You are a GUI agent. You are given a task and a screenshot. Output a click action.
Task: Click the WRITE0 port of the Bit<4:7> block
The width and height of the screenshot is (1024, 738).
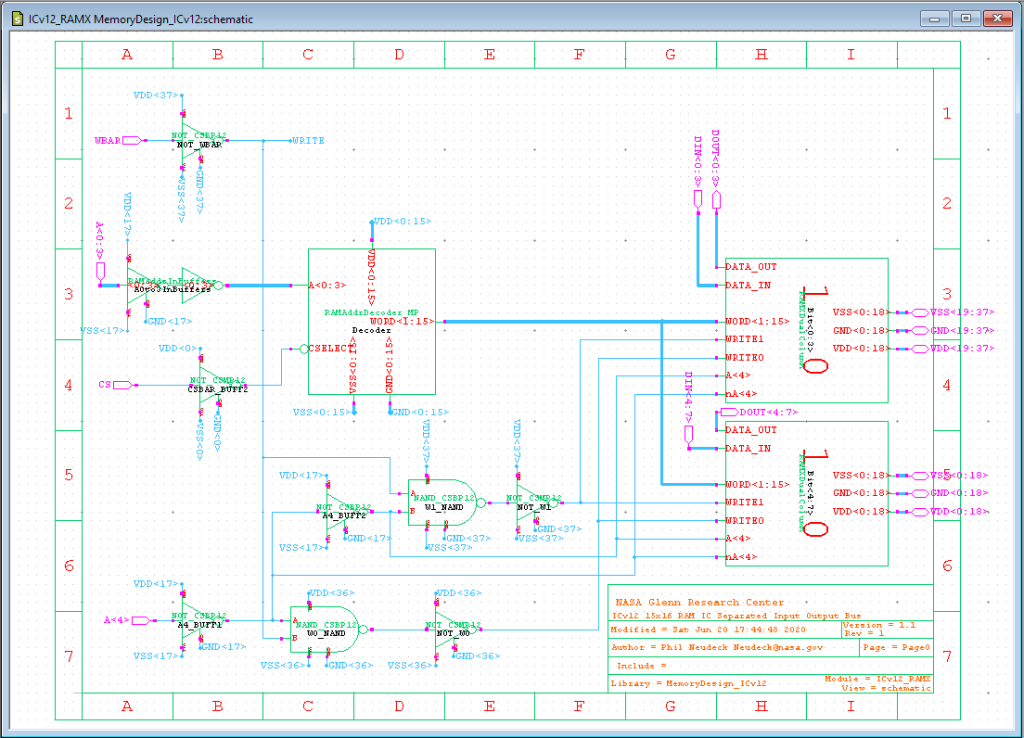tap(744, 521)
